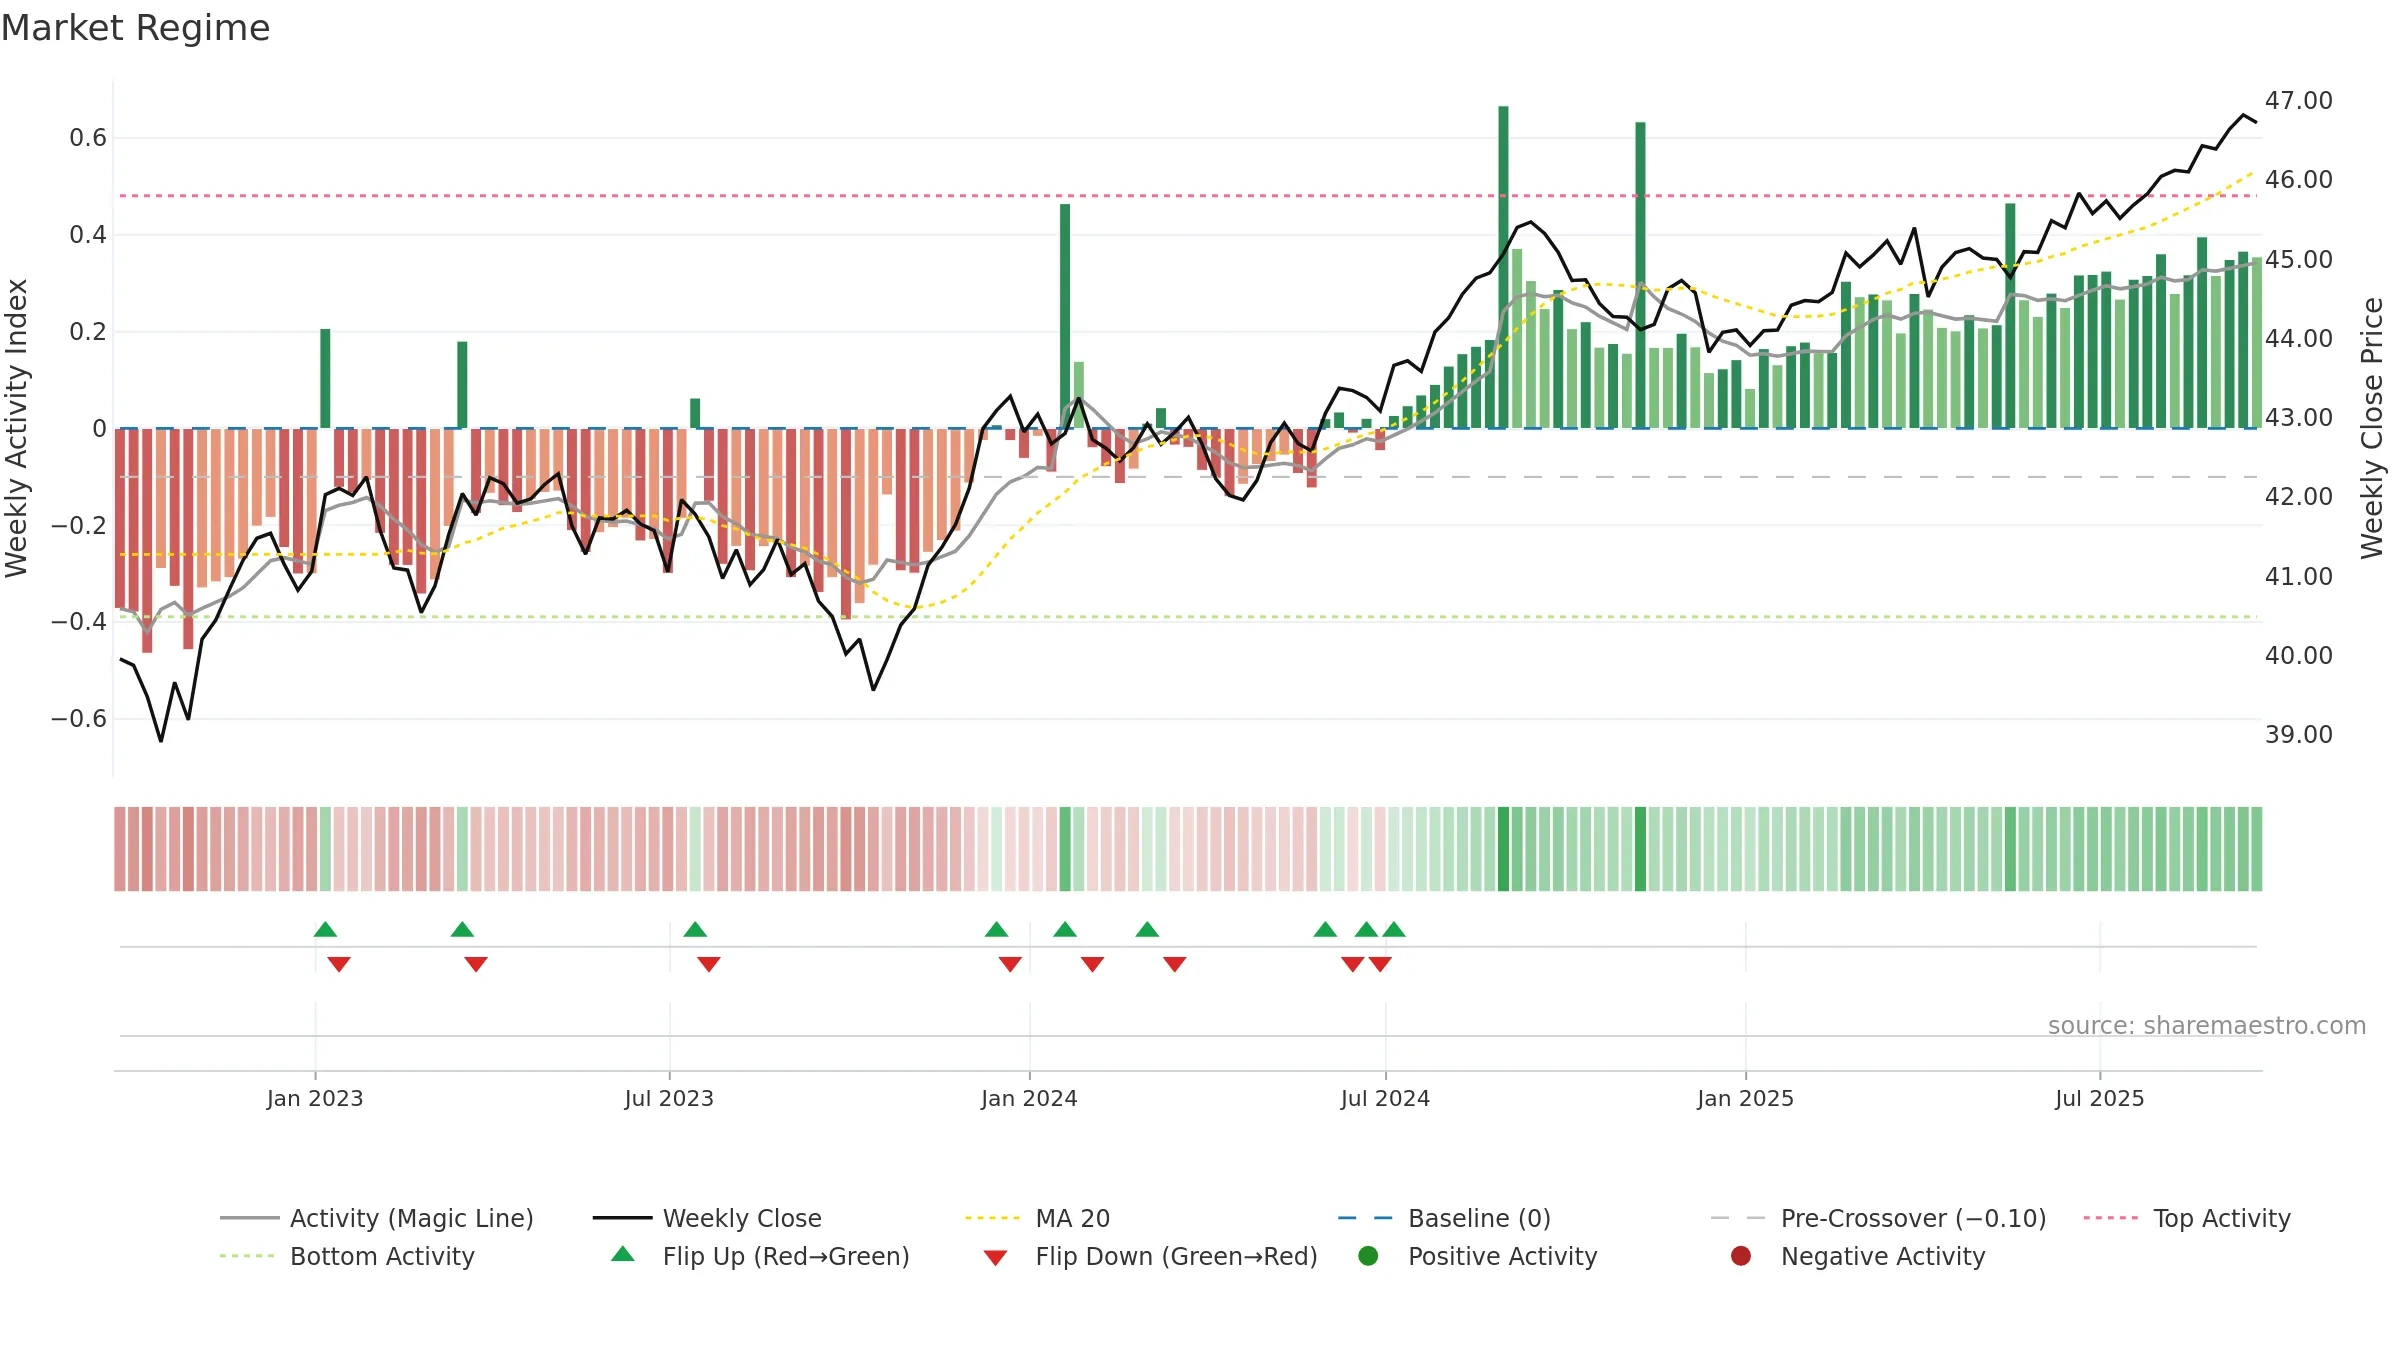This screenshot has height=1350, width=2400.
Task: Toggle the Flip Up (Red→Green) legend entry
Action: (x=760, y=1256)
